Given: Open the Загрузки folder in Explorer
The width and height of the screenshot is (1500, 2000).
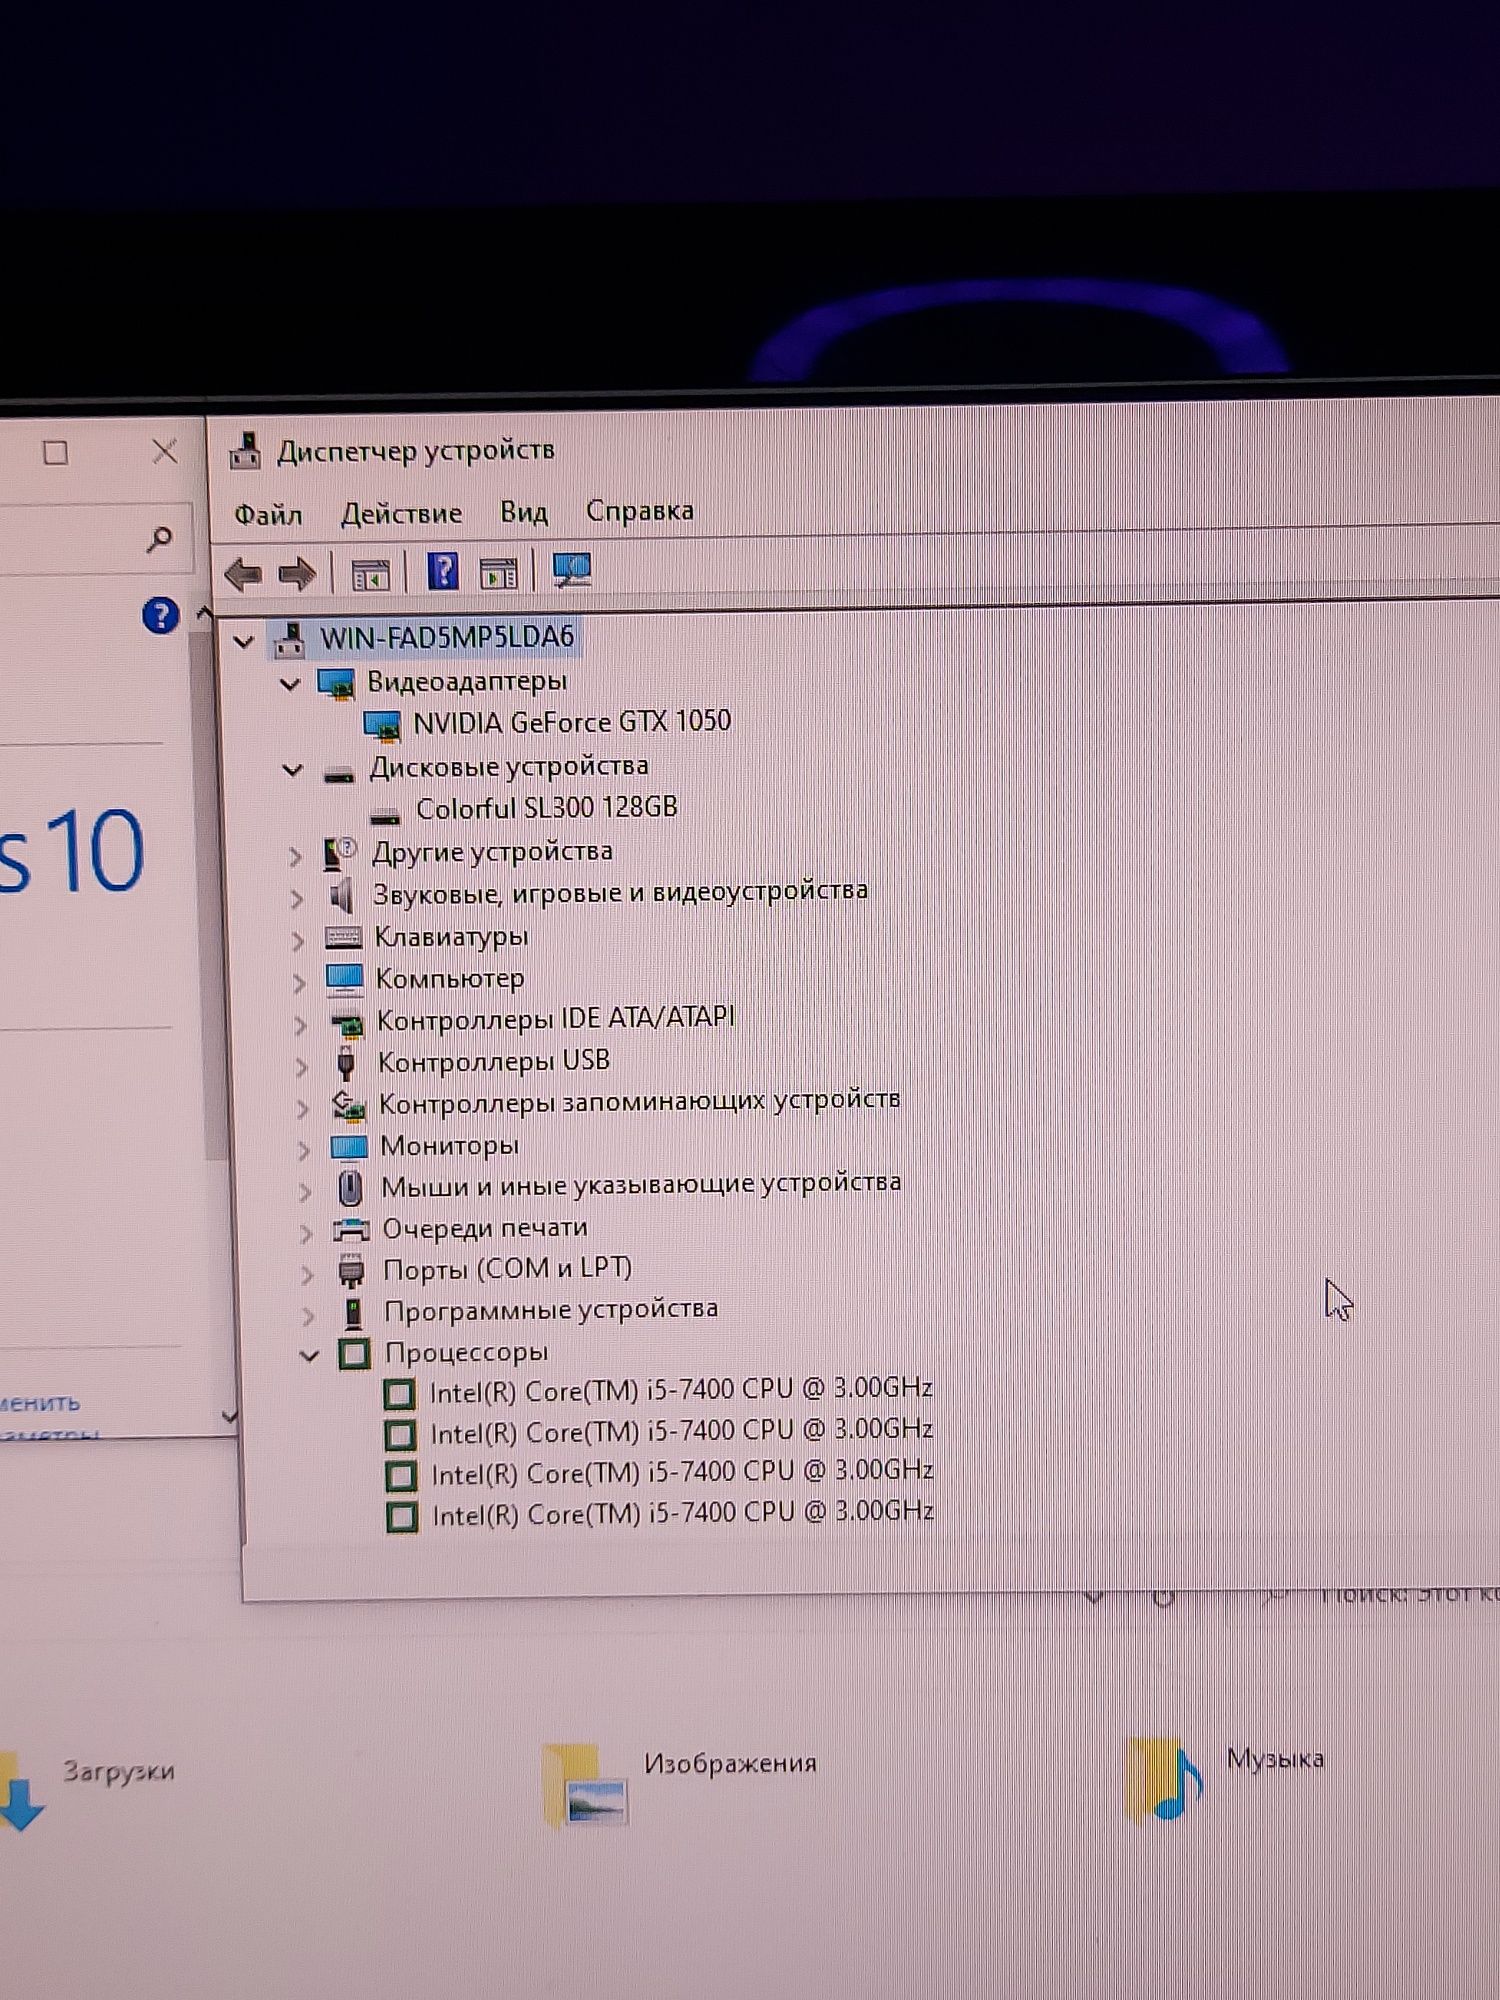Looking at the screenshot, I should 88,1790.
